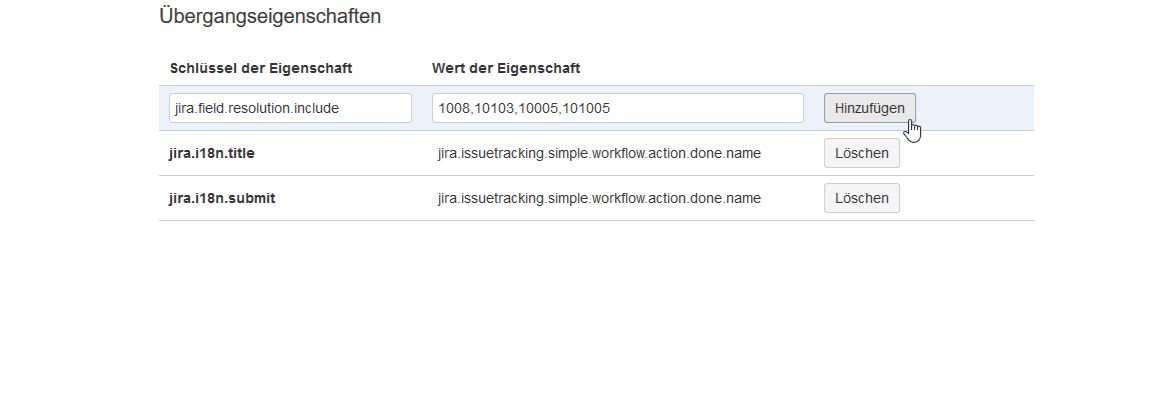Screen dimensions: 1170x400
Task: Select the jira.i18n.submit key label
Action: (222, 198)
